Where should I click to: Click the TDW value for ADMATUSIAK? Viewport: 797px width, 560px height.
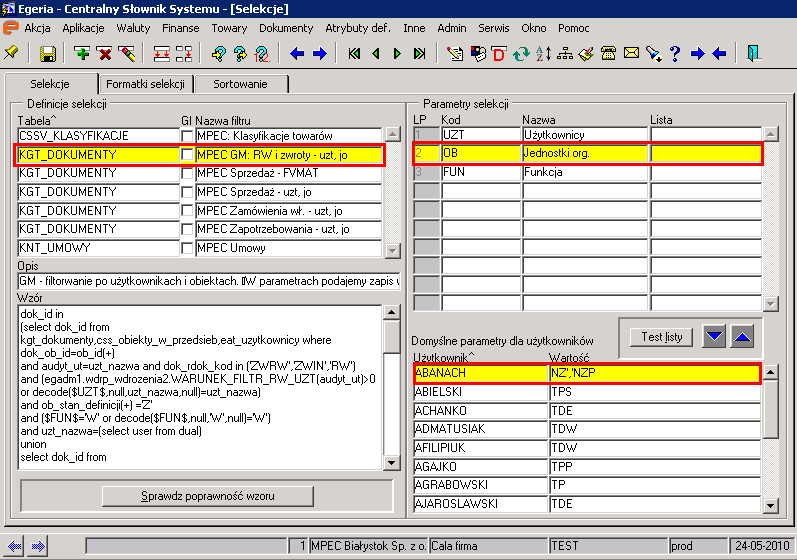[655, 429]
